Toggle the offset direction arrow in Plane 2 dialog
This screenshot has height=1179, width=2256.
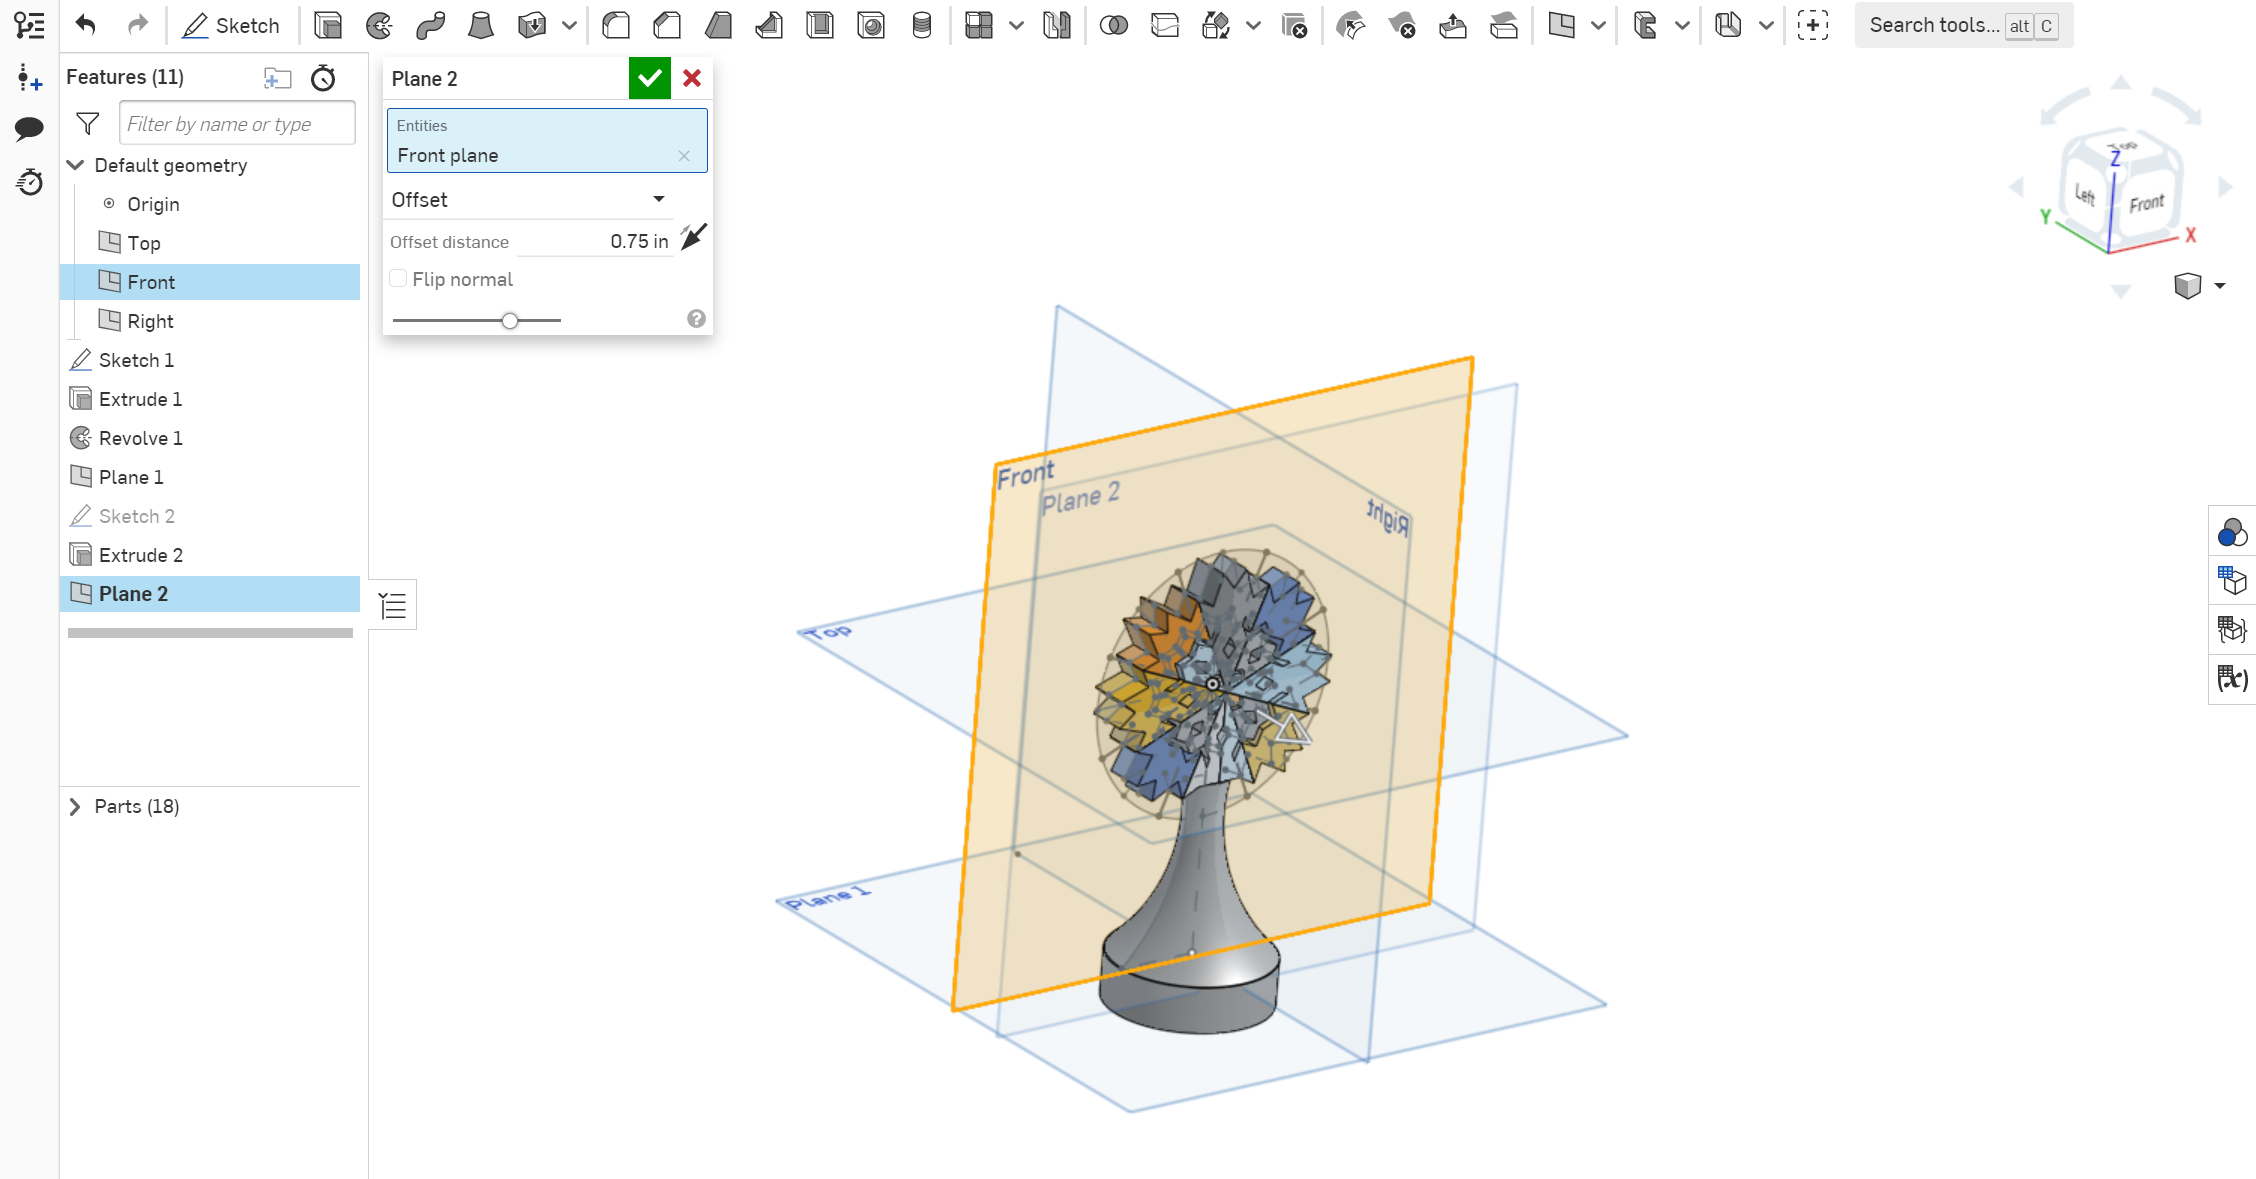pyautogui.click(x=693, y=238)
